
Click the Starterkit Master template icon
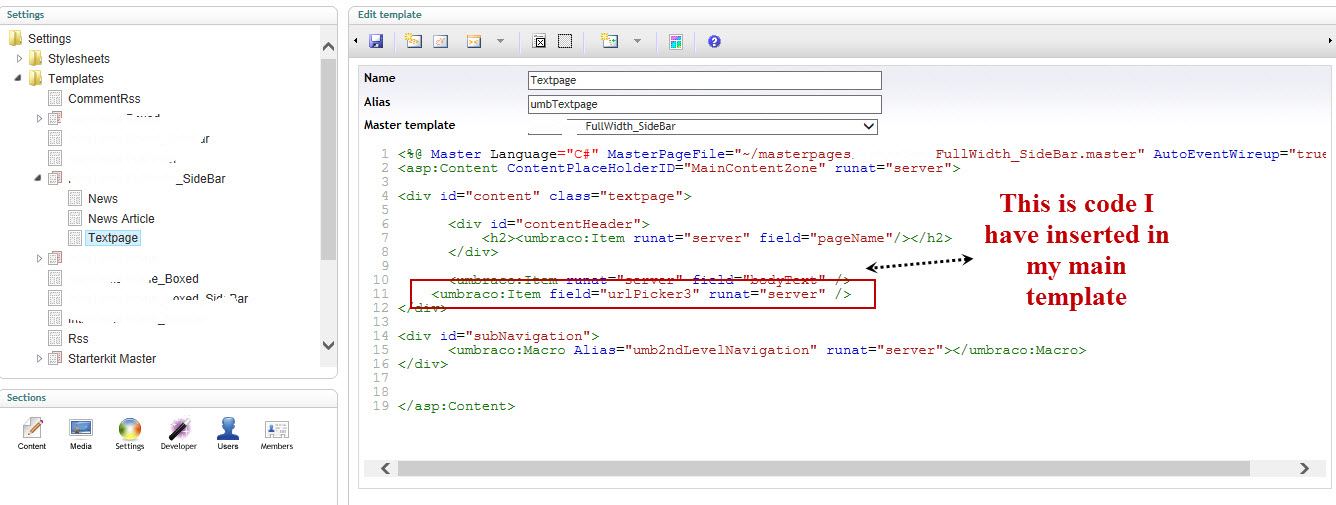coord(55,358)
